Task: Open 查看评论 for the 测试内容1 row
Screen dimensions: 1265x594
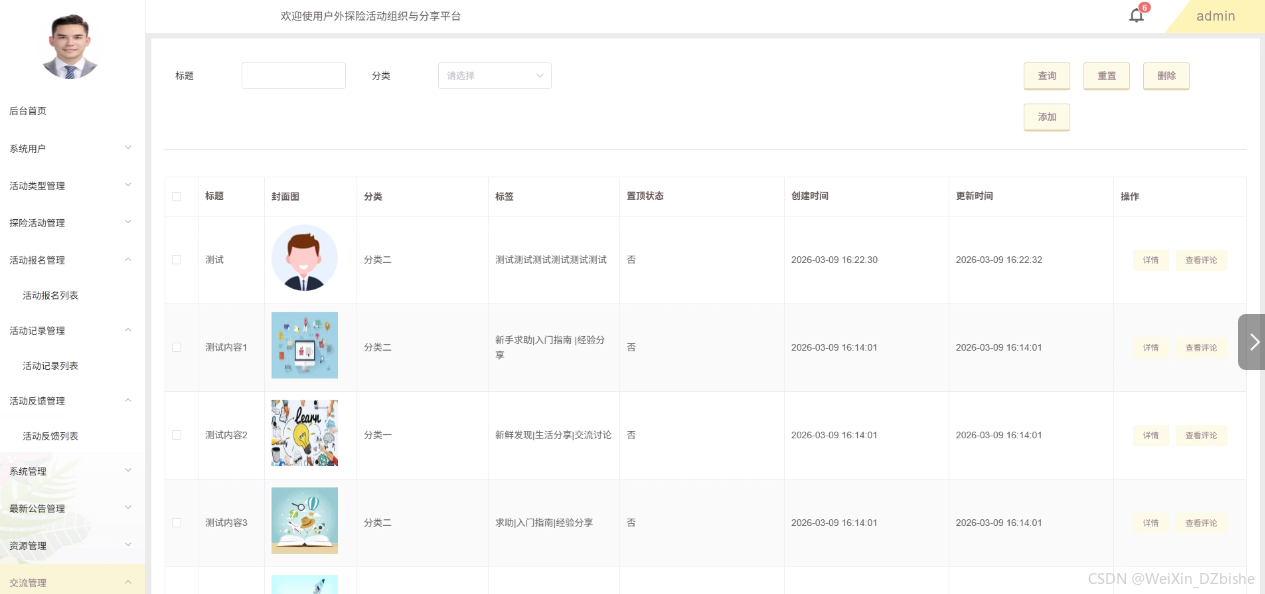Action: (x=1201, y=348)
